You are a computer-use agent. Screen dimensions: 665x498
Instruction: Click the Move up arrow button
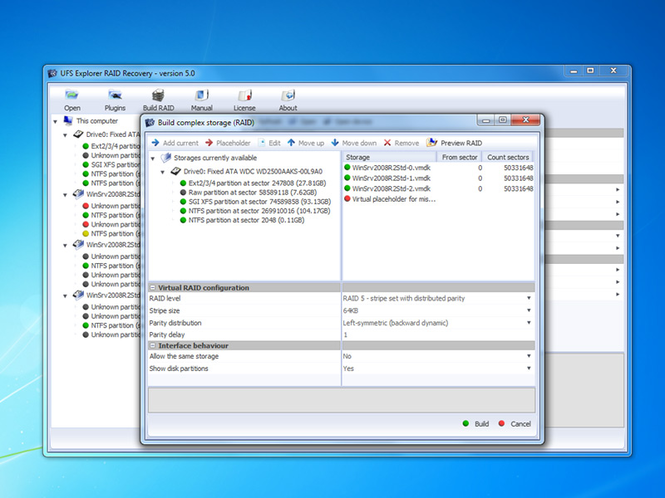point(305,143)
